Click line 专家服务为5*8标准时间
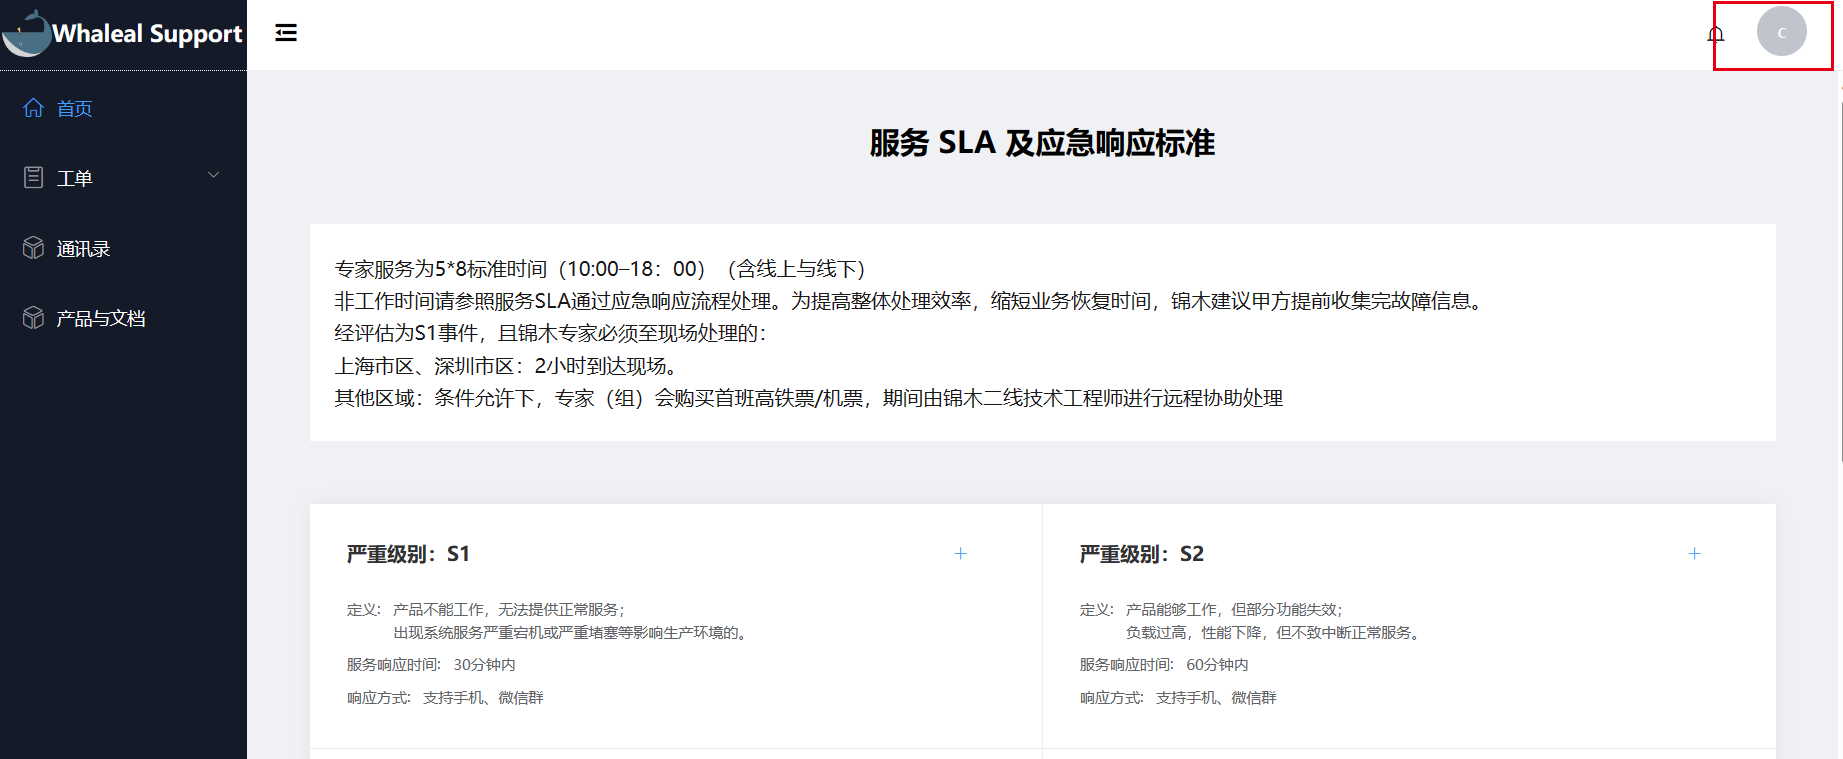Image resolution: width=1843 pixels, height=759 pixels. point(600,269)
